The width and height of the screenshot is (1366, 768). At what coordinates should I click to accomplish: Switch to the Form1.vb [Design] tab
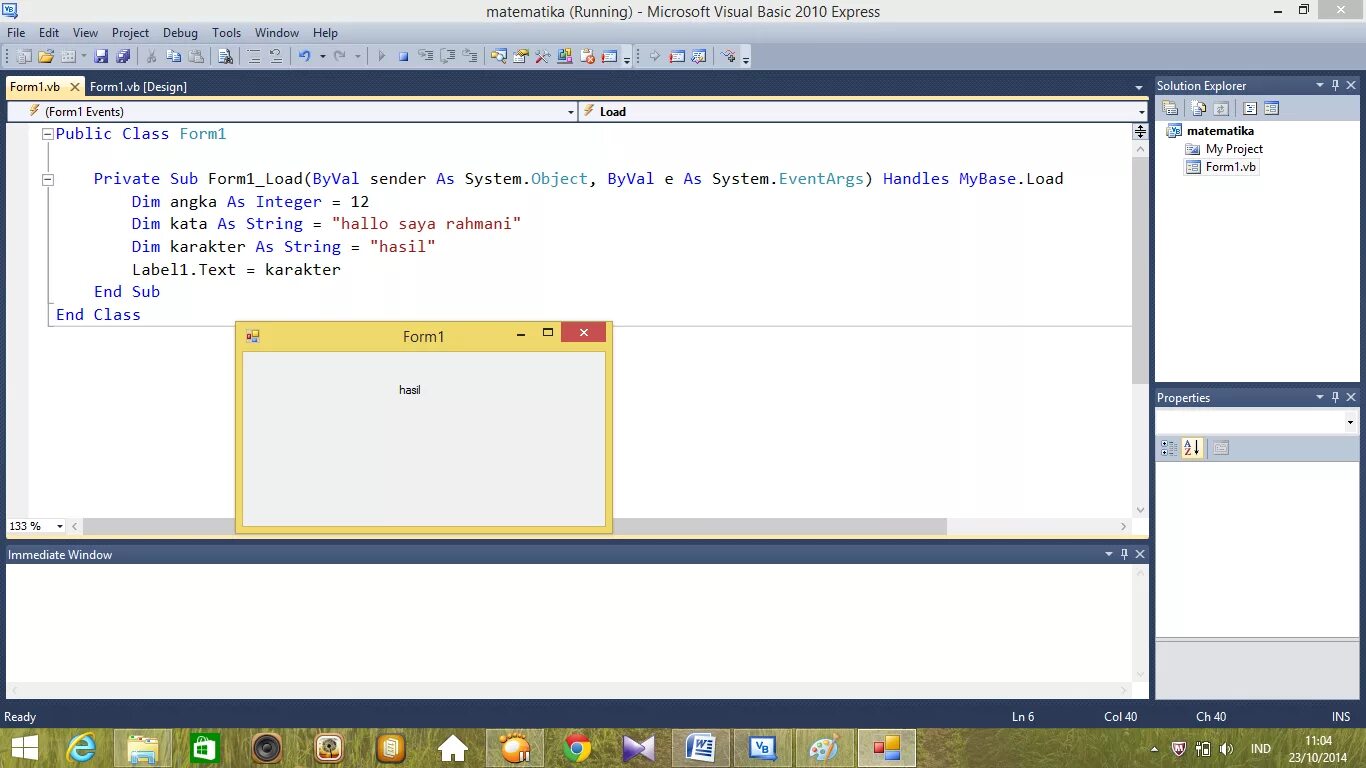pyautogui.click(x=138, y=87)
